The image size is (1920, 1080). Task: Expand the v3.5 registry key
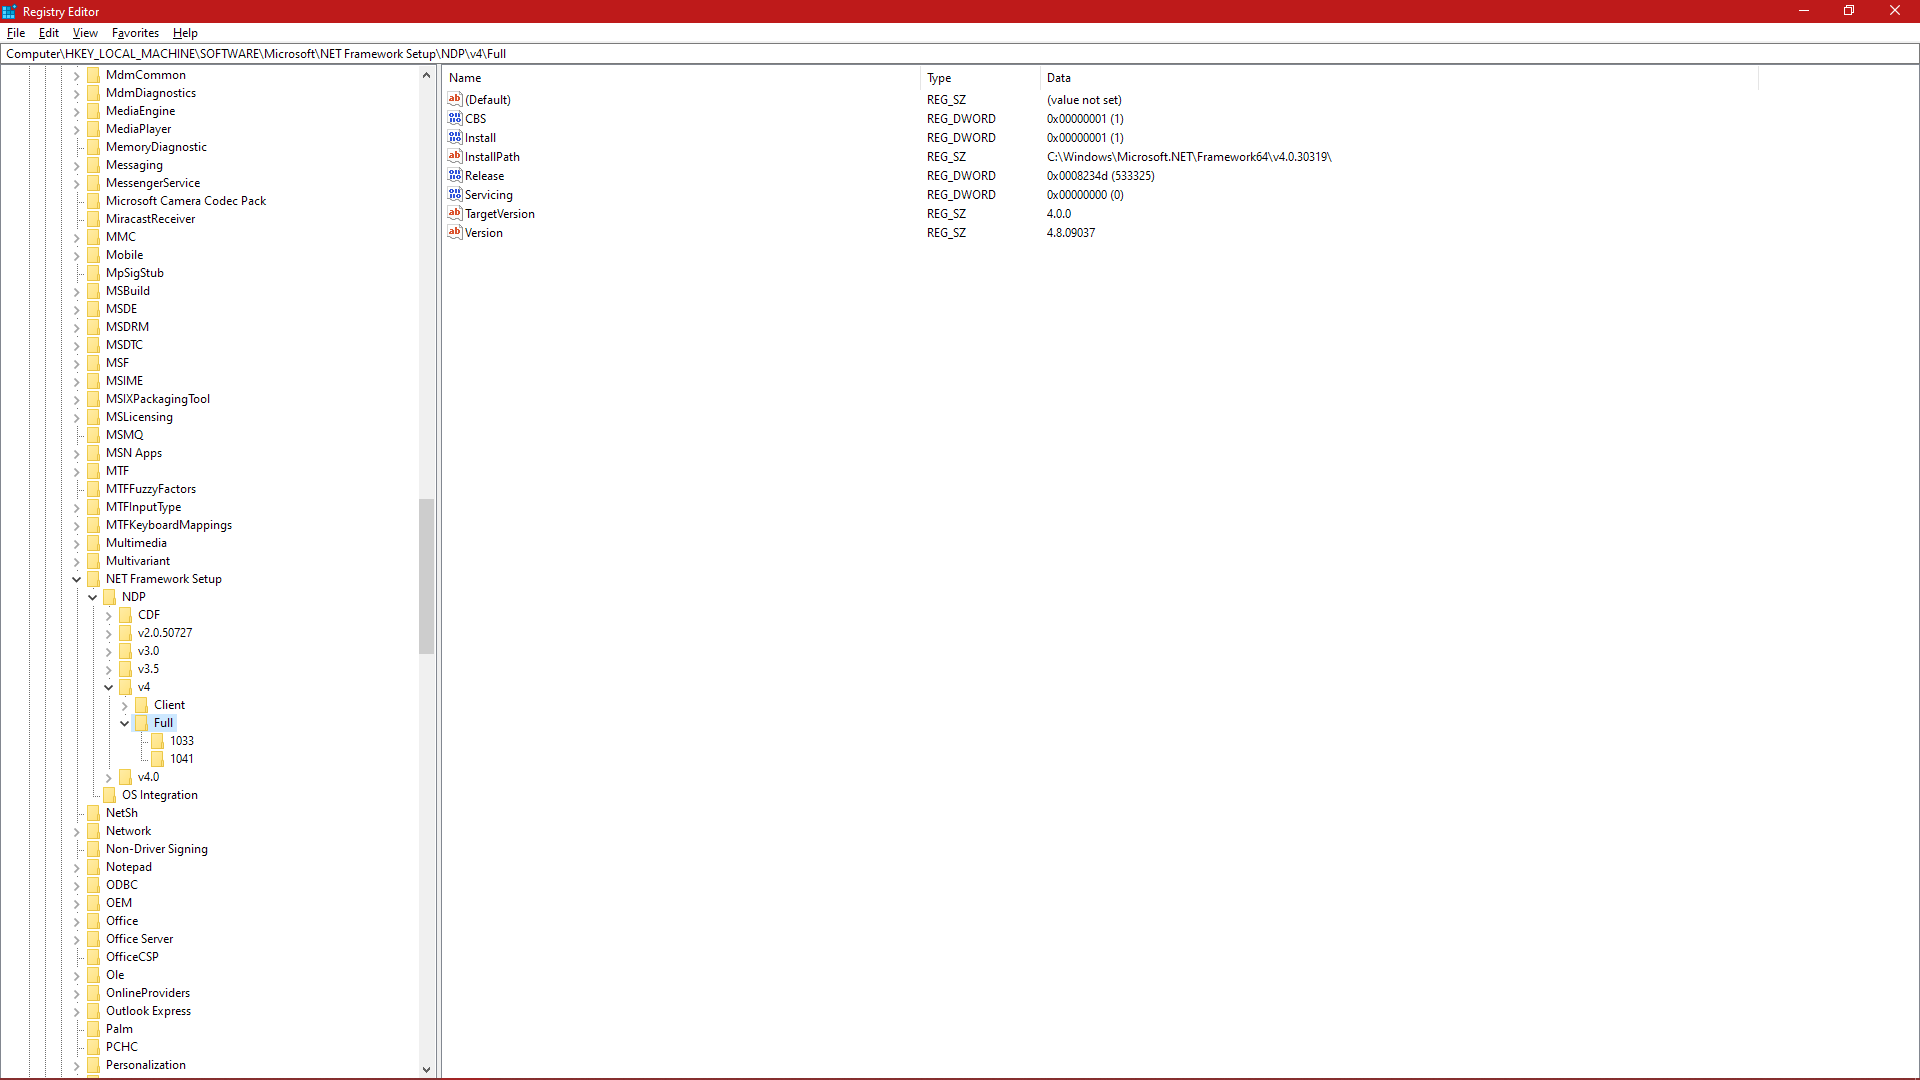(x=109, y=669)
